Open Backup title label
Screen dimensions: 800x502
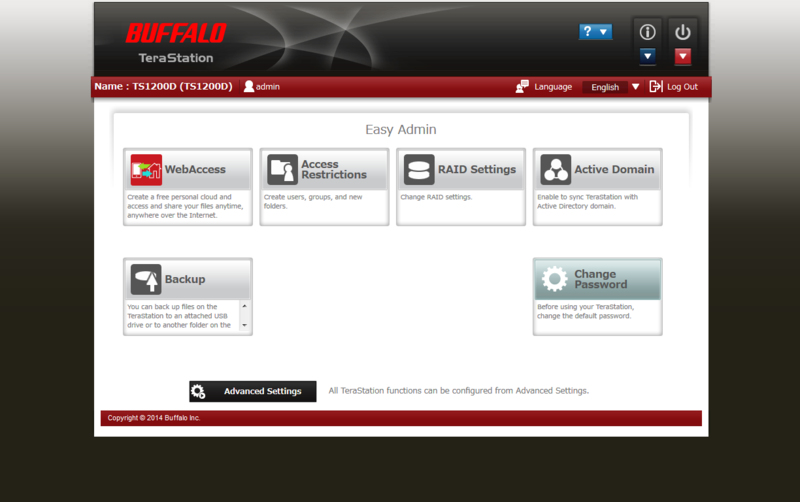[185, 280]
